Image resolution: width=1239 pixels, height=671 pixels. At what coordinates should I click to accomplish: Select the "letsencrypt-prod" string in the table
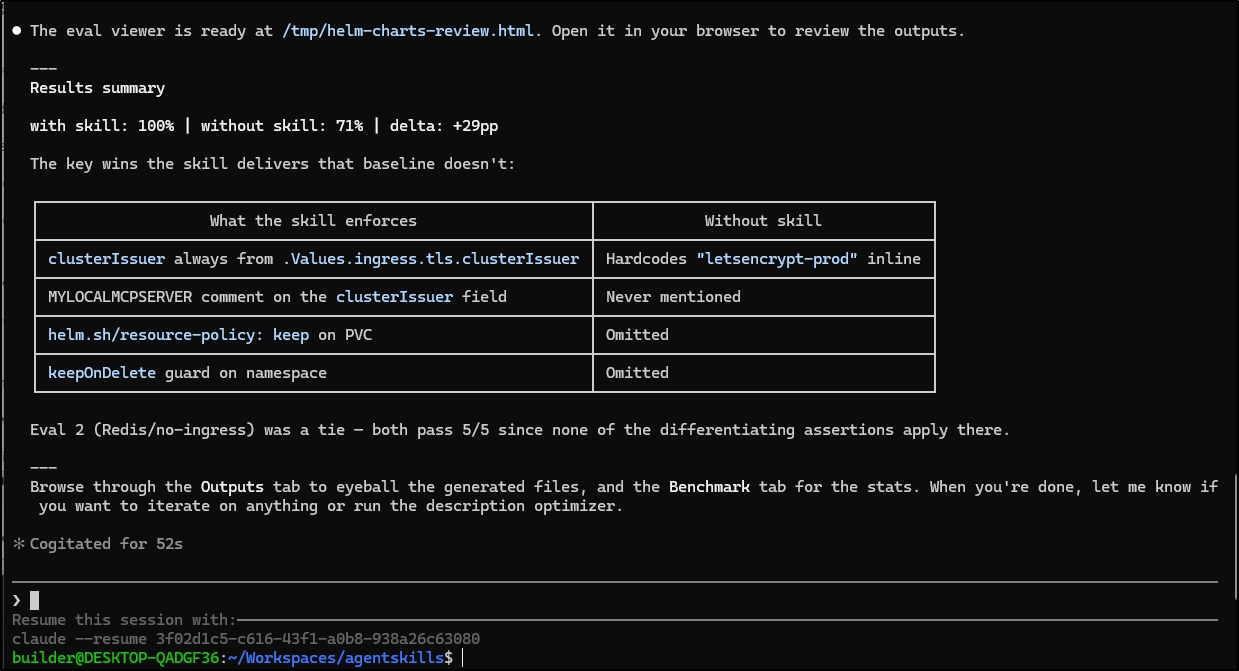tap(777, 259)
